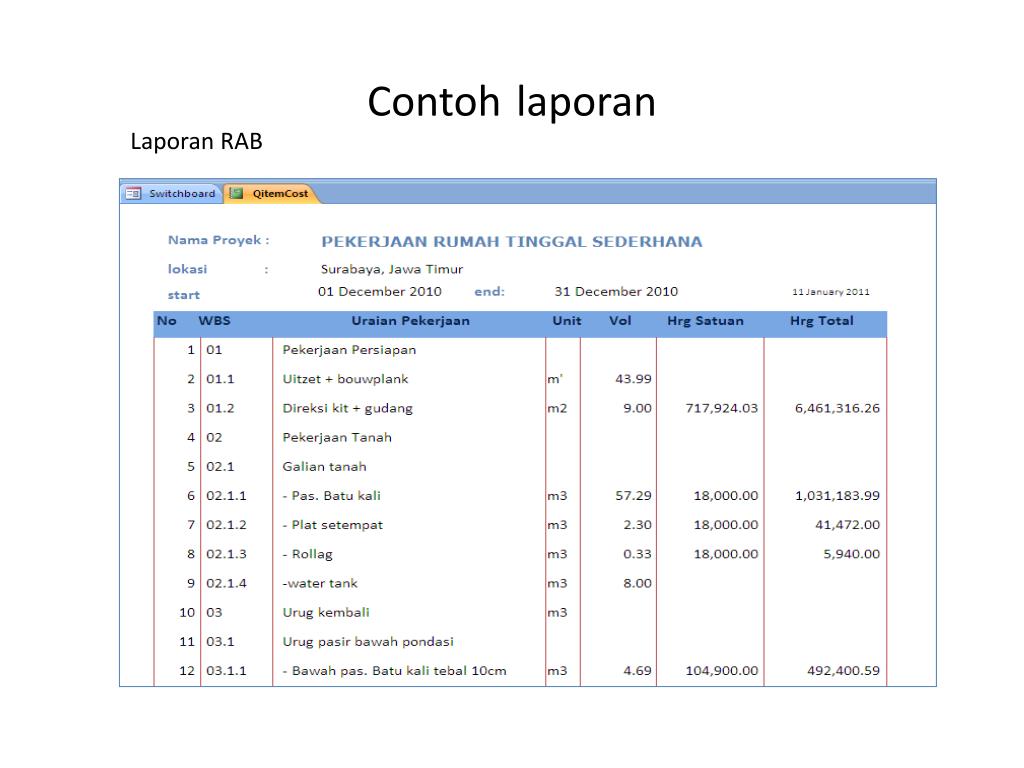This screenshot has height=768, width=1024.
Task: Select the Urug kembali entry
Action: pyautogui.click(x=326, y=613)
